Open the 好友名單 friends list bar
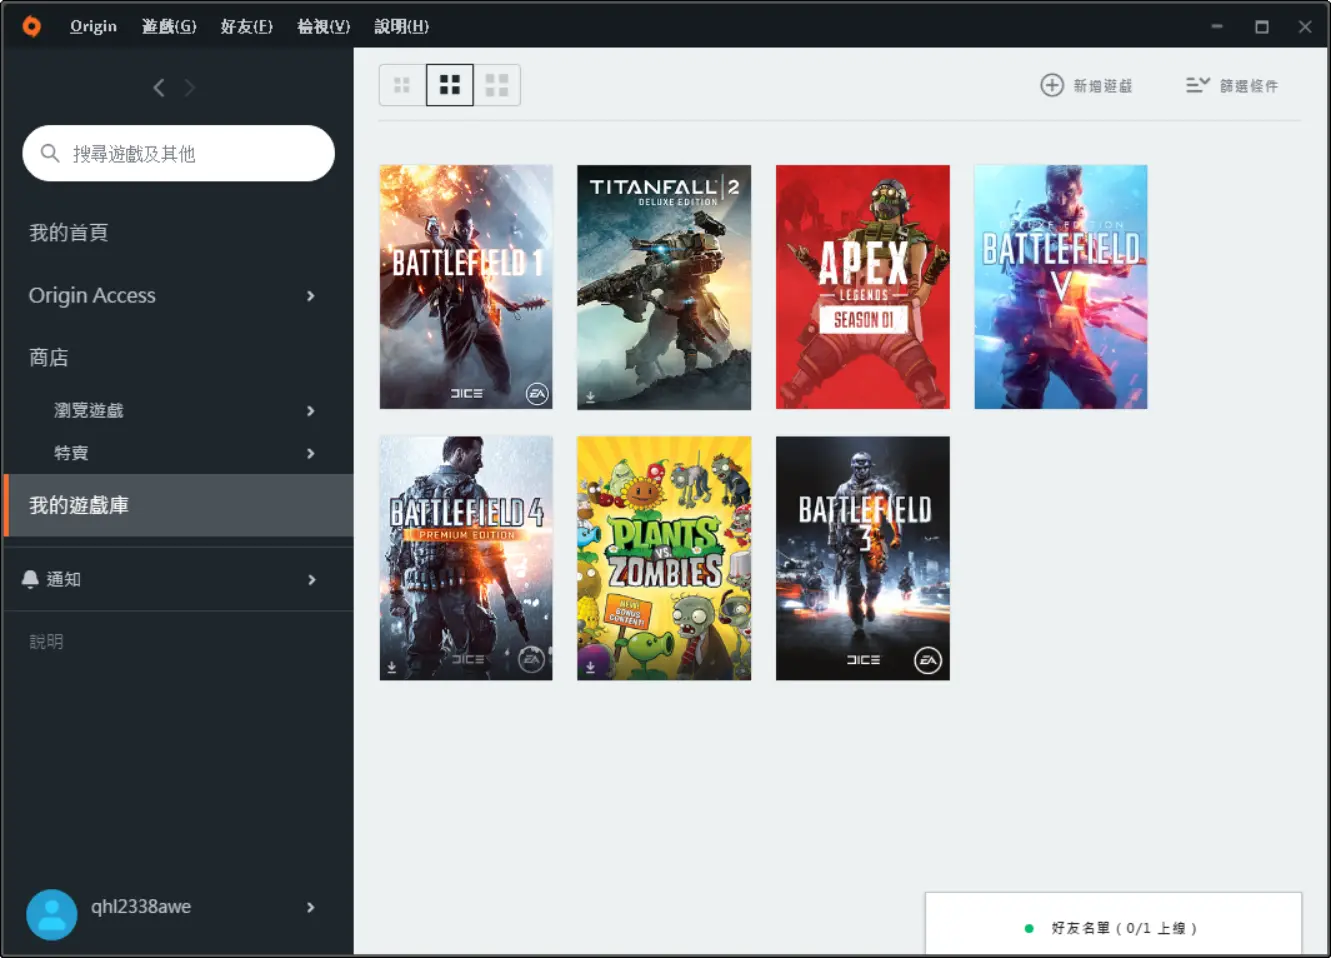The image size is (1331, 958). pyautogui.click(x=1114, y=924)
